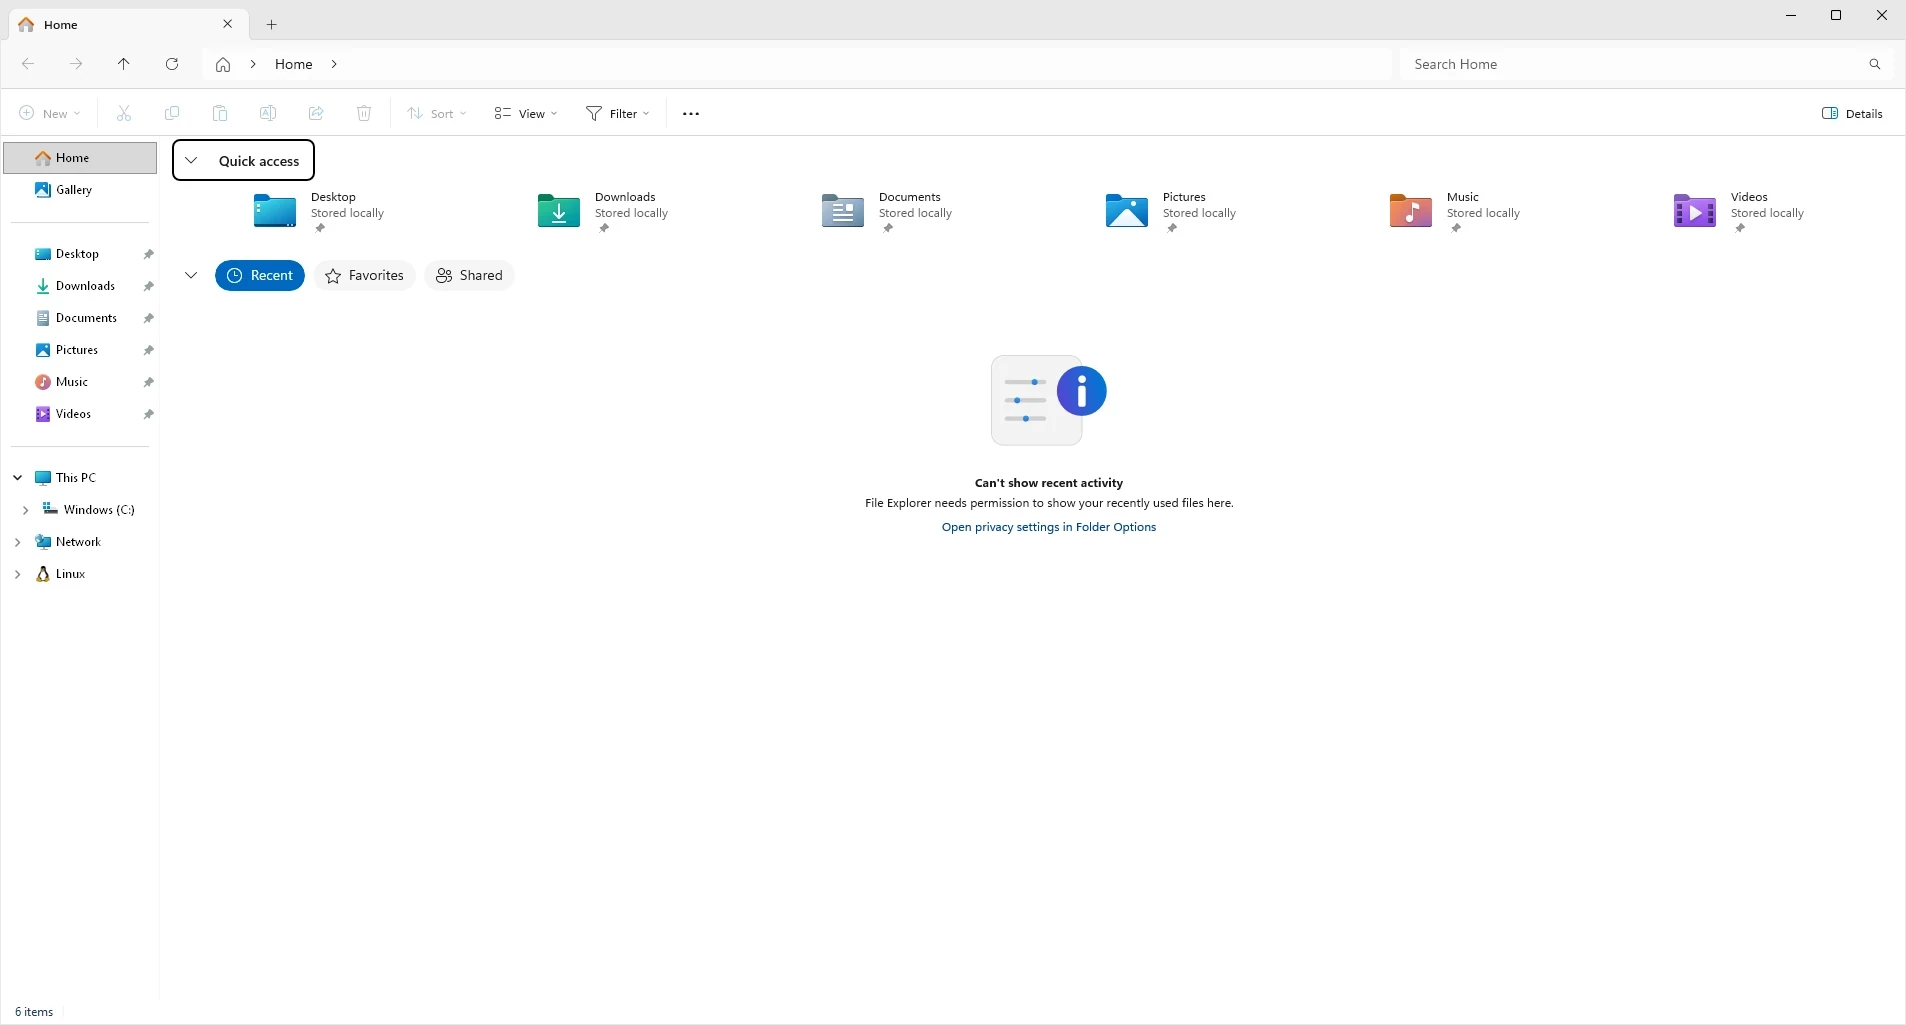The width and height of the screenshot is (1906, 1025).
Task: Click pin icon beside sidebar Music
Action: pos(148,383)
